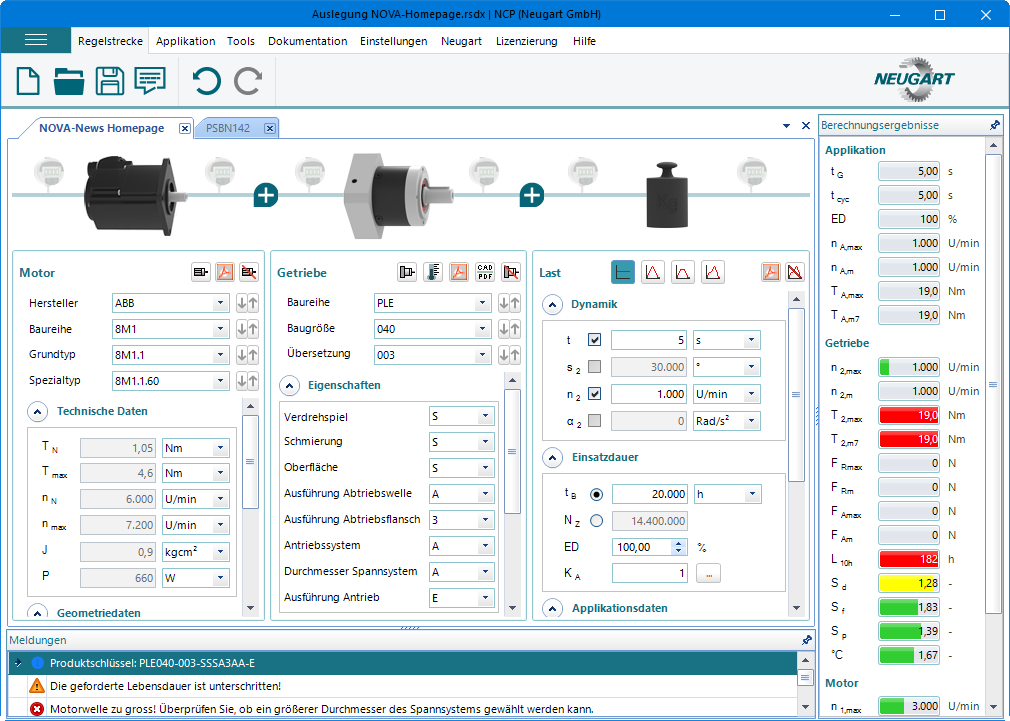Pin the Meldungen panel

pyautogui.click(x=806, y=640)
